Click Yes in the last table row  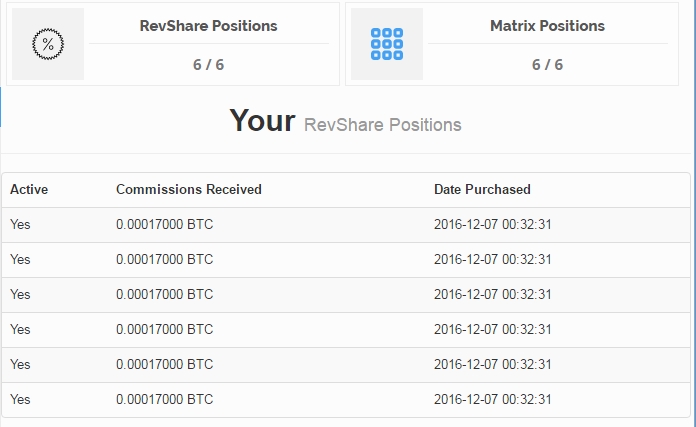tap(20, 399)
